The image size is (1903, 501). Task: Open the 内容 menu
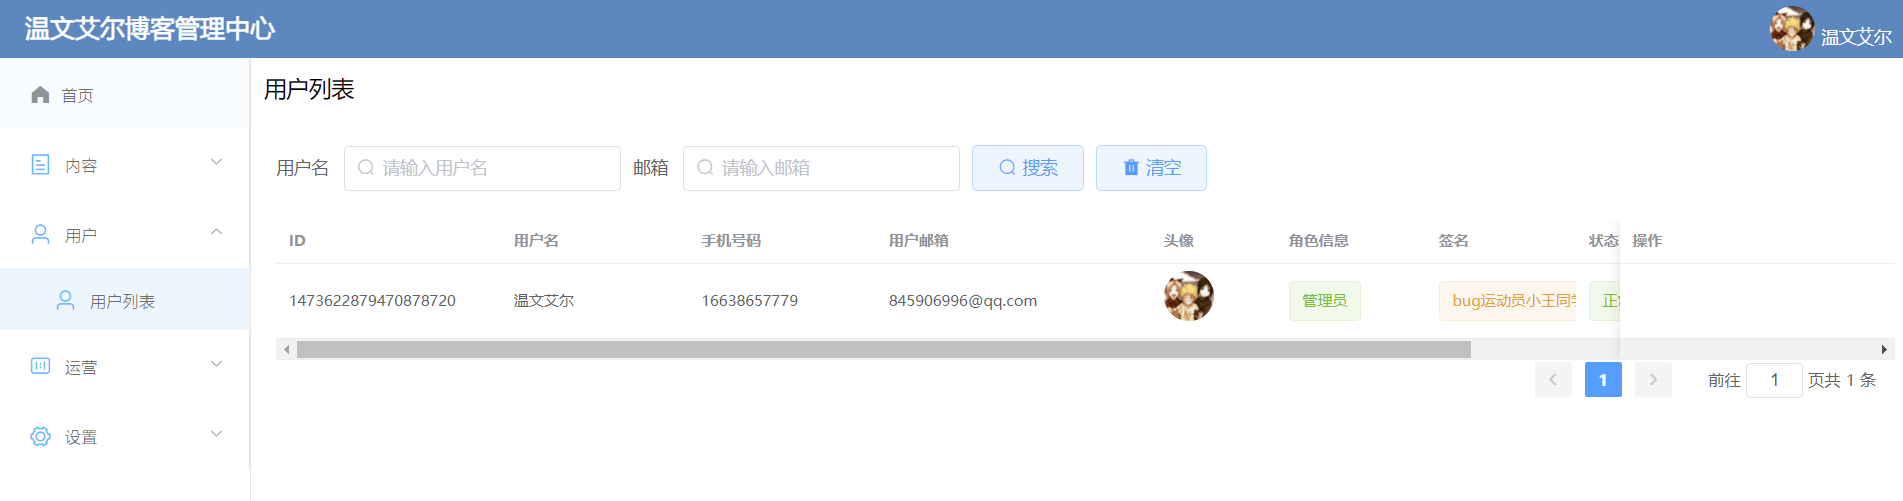[125, 164]
